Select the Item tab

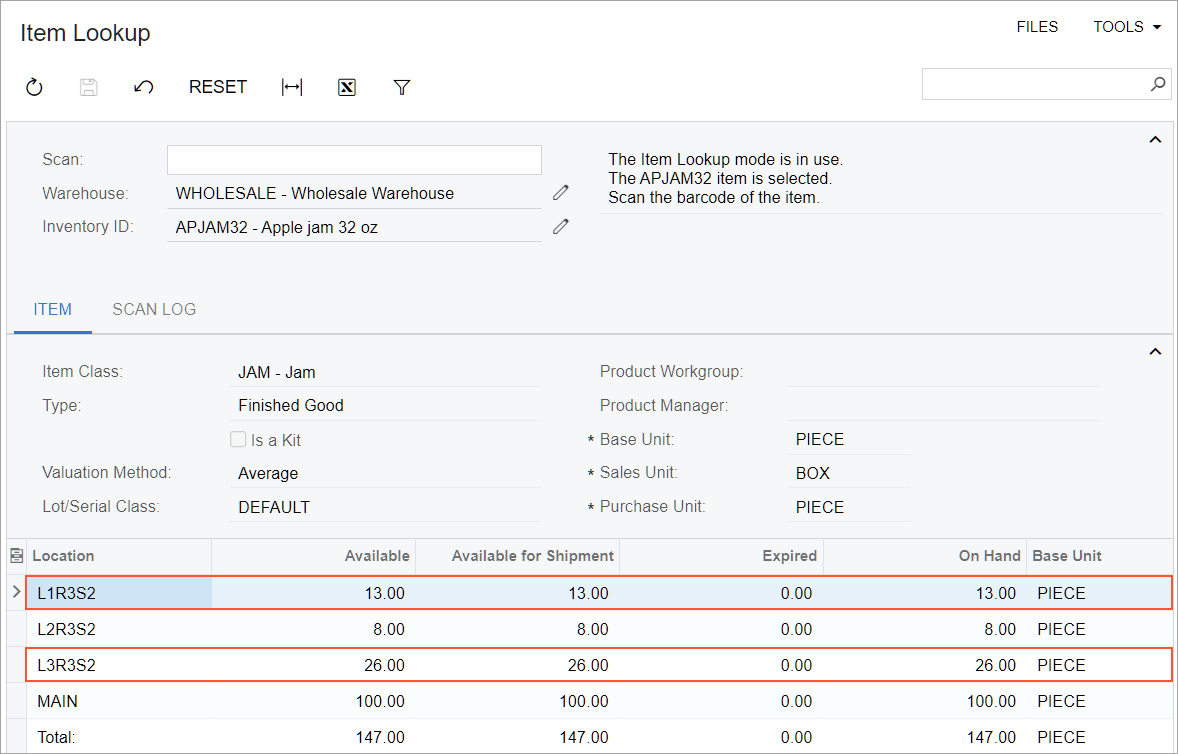[x=53, y=309]
